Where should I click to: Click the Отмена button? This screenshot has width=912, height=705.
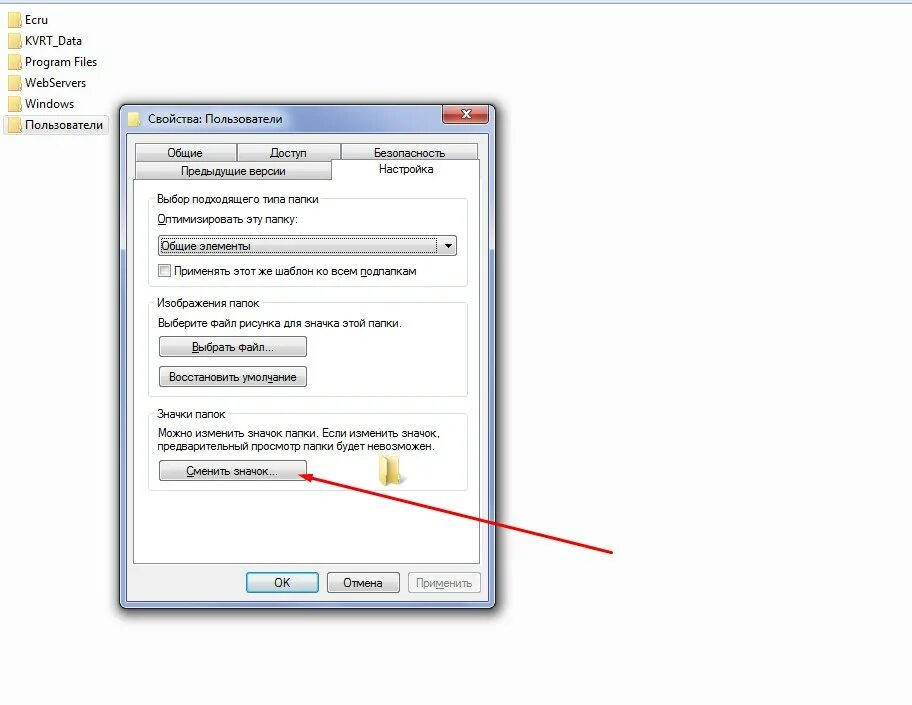click(363, 583)
